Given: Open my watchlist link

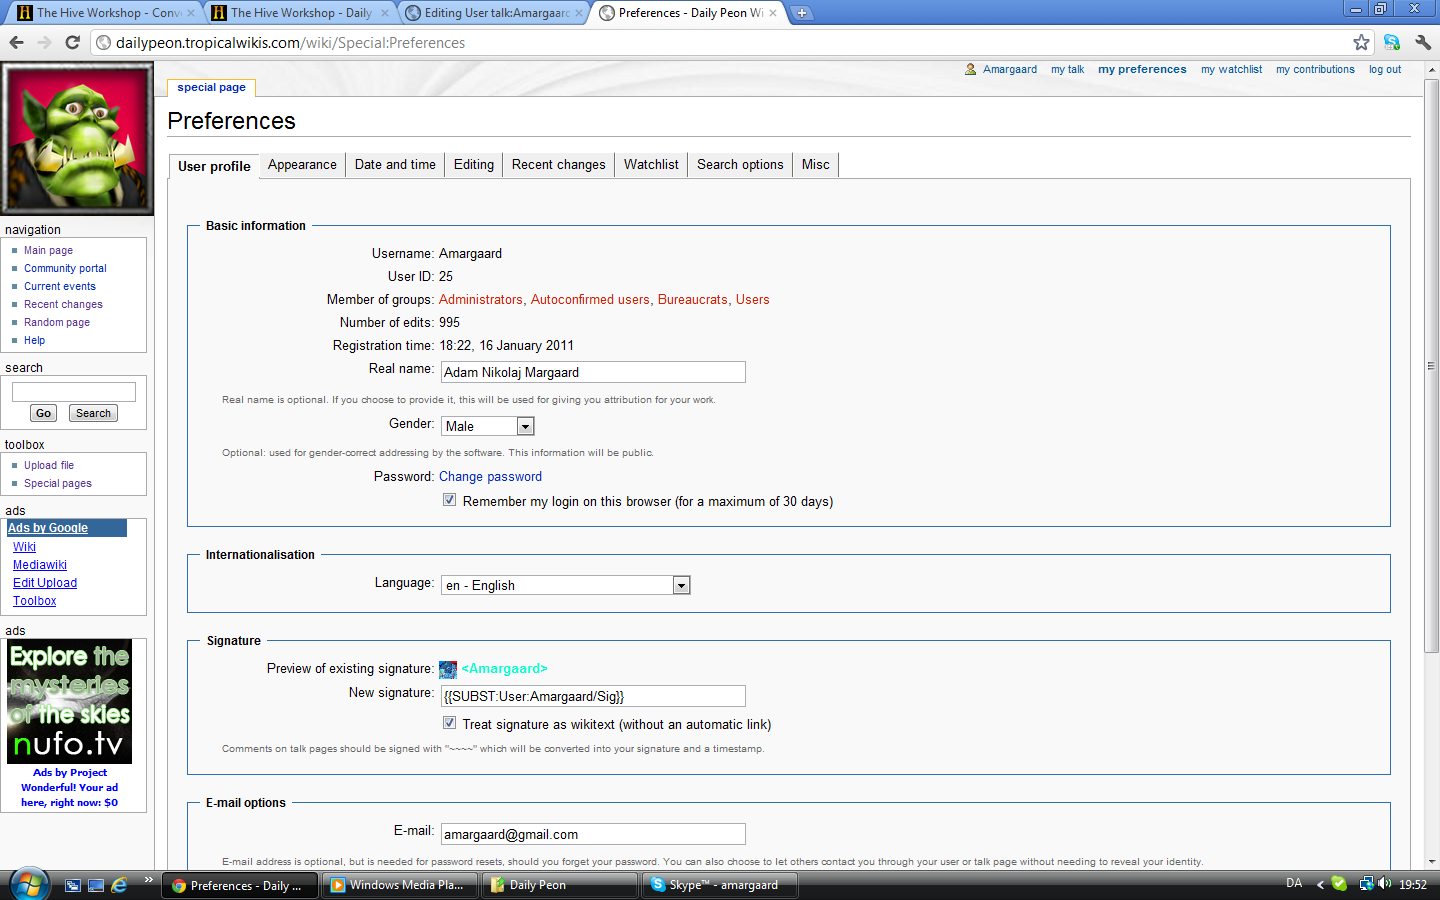Looking at the screenshot, I should pyautogui.click(x=1231, y=69).
